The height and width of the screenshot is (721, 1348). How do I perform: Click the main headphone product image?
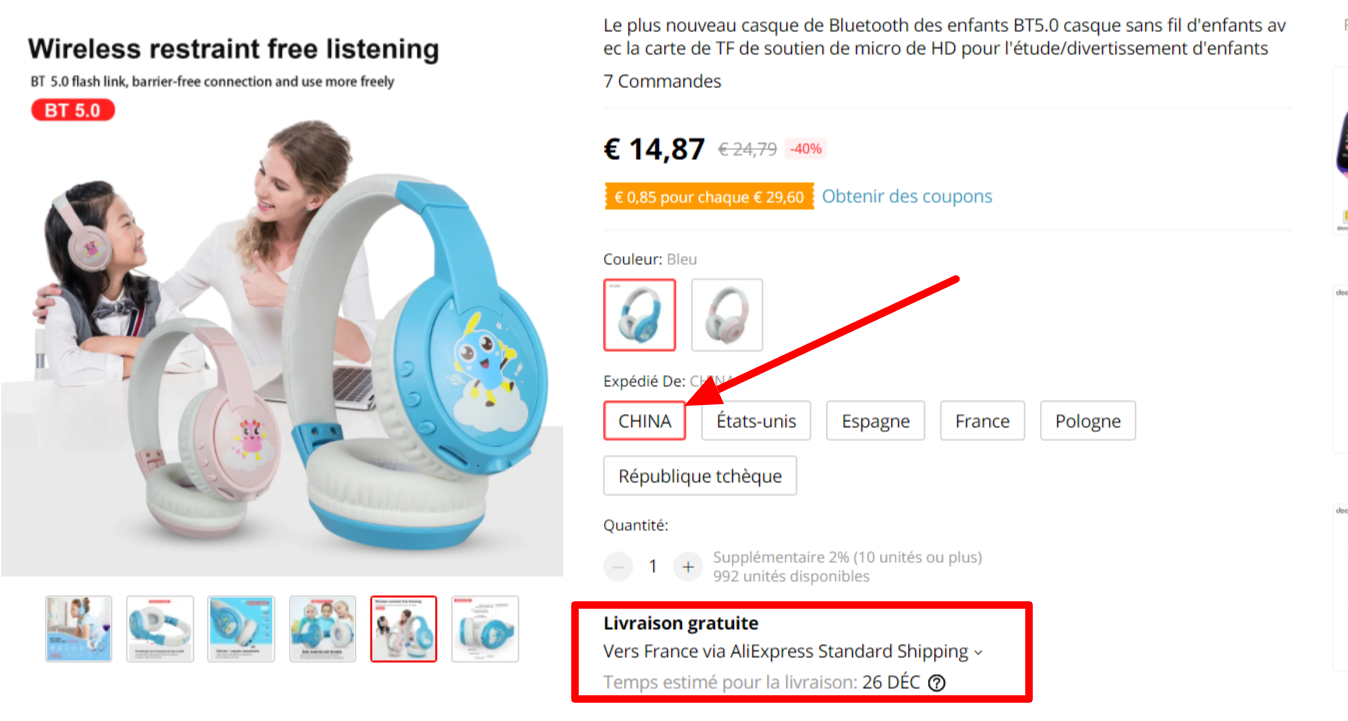(282, 330)
